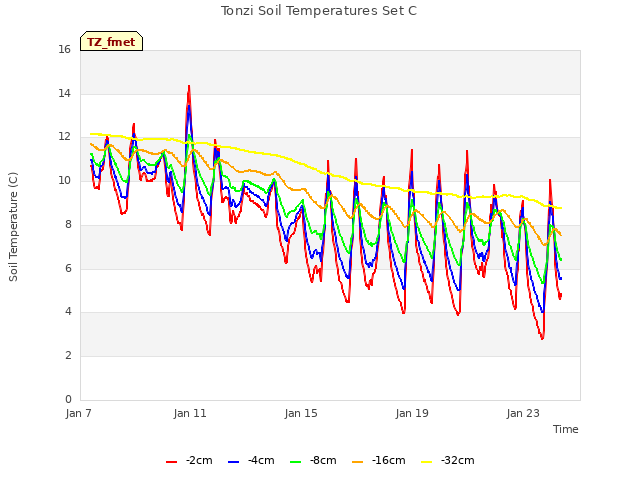Click the Jan 23 x-axis label

point(523,413)
